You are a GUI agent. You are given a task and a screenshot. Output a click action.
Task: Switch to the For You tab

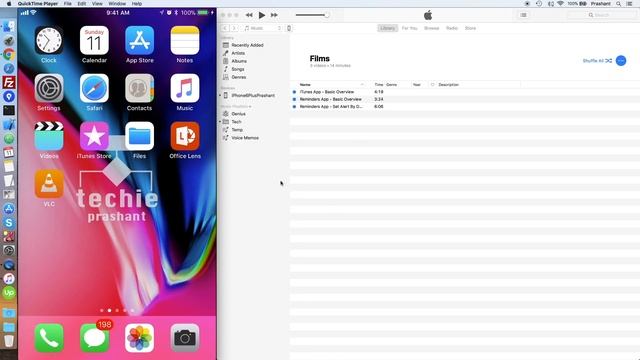pyautogui.click(x=409, y=28)
